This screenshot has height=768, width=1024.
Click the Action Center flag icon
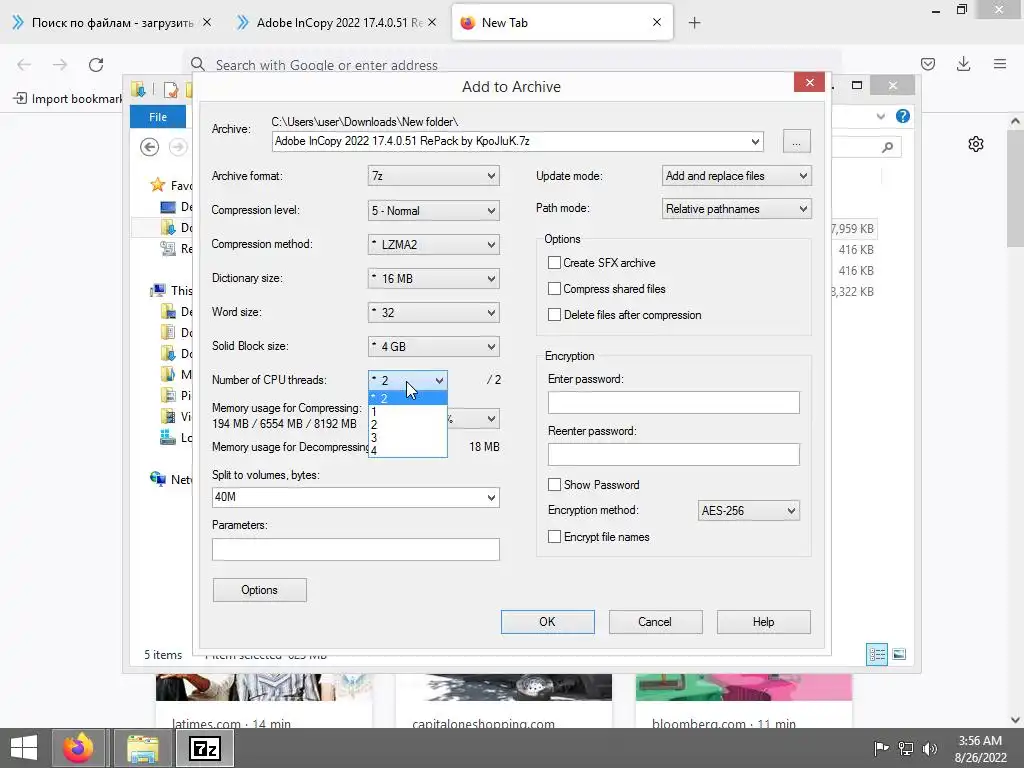(x=881, y=748)
